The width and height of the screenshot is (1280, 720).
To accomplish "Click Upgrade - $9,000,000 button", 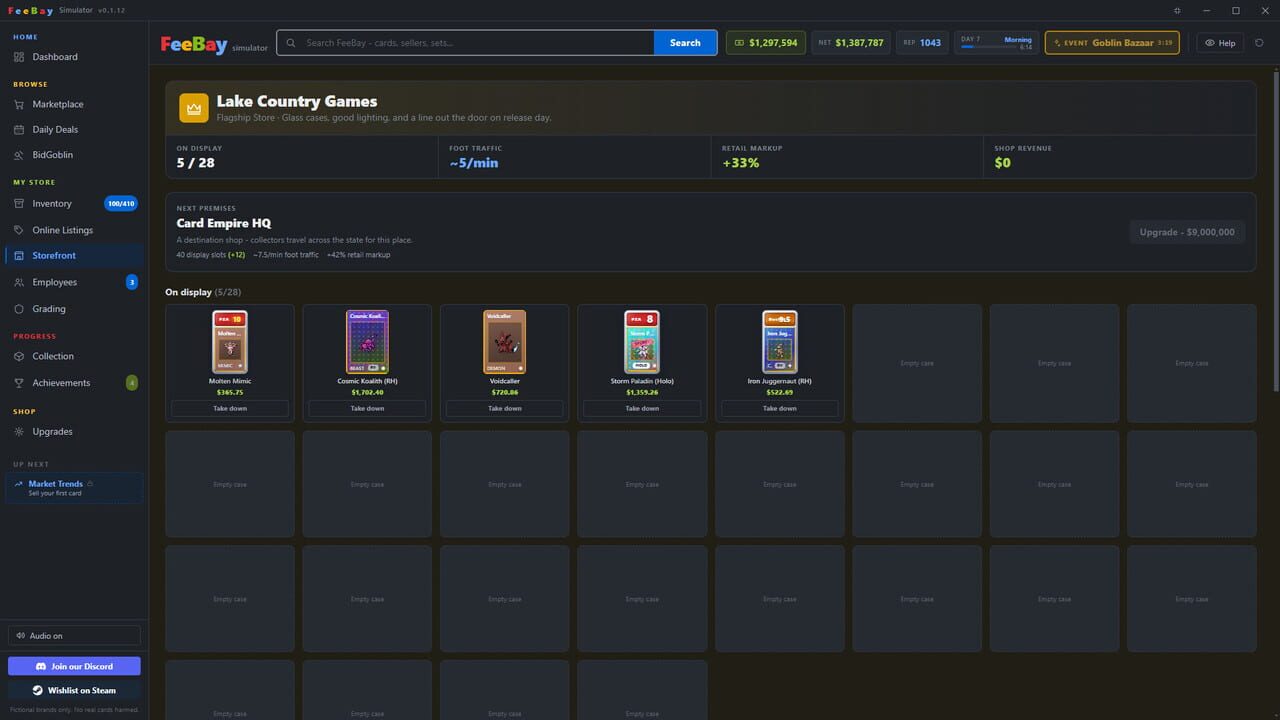I will (x=1187, y=232).
